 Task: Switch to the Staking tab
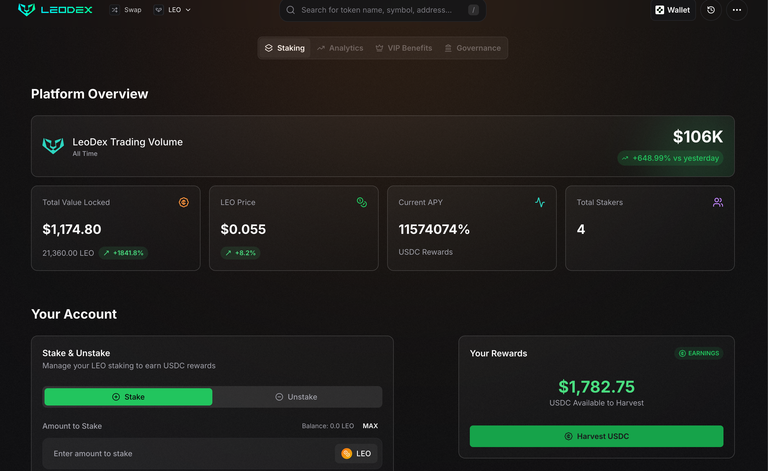[x=285, y=48]
